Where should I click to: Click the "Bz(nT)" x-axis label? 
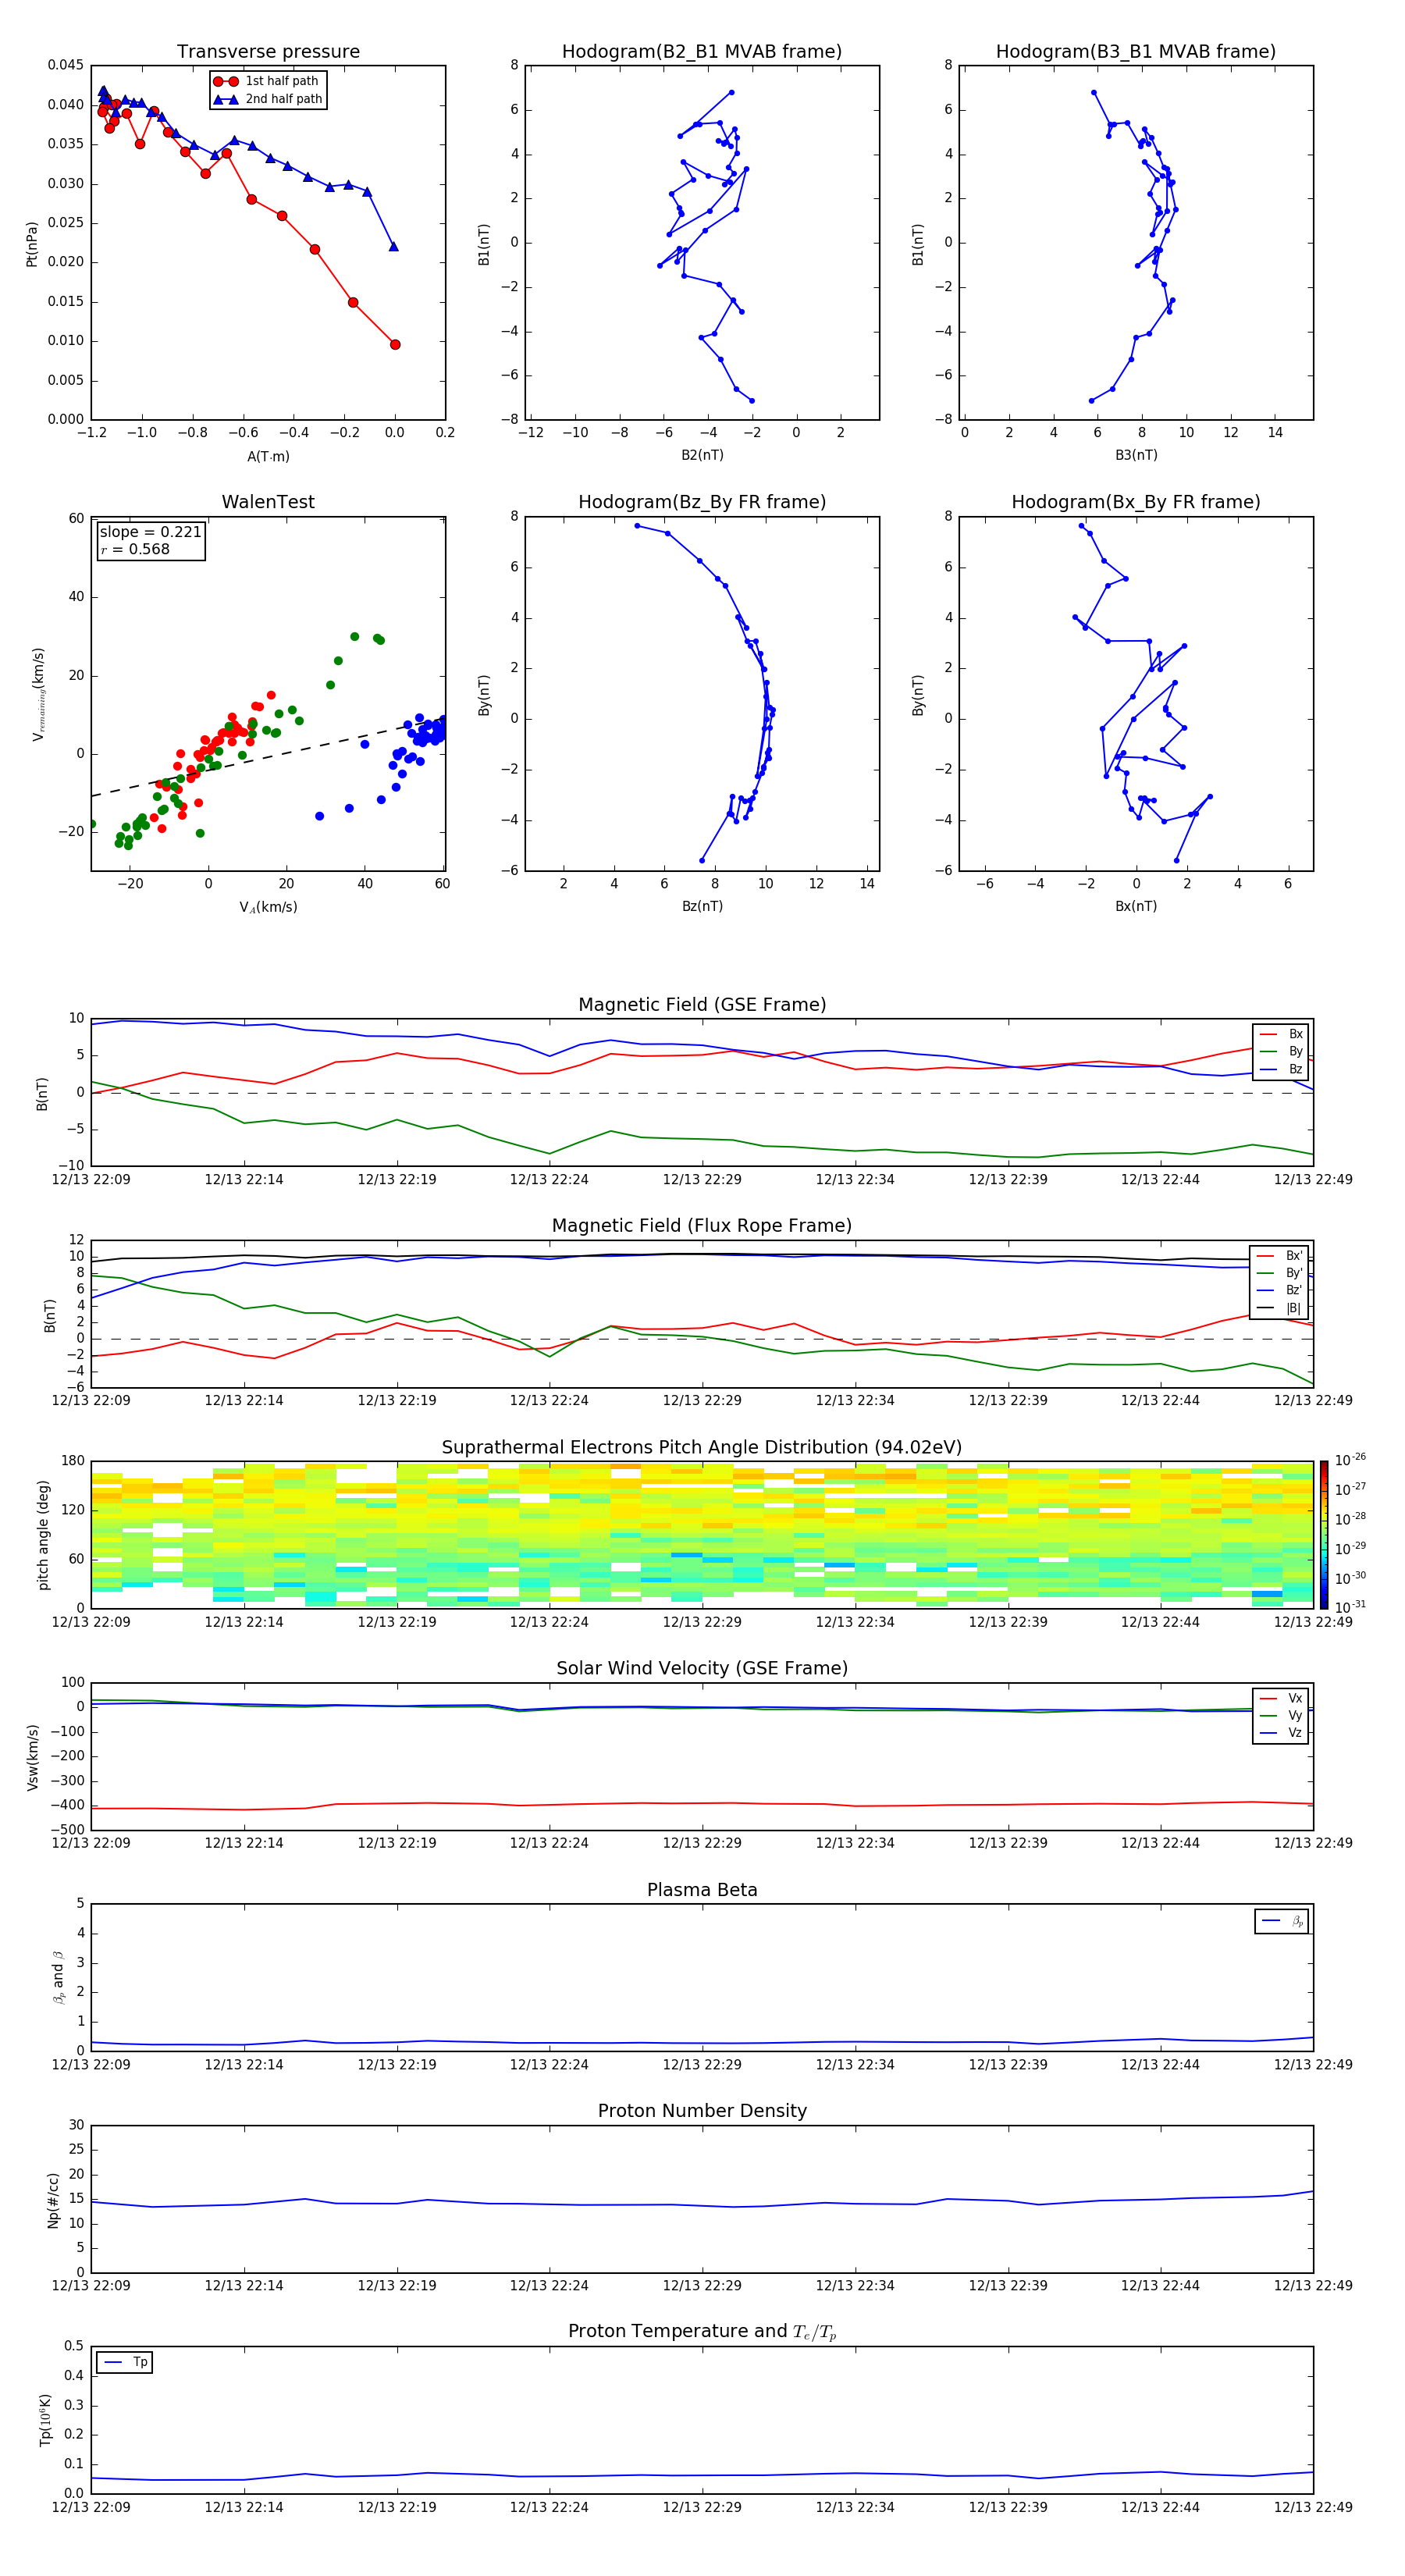point(702,906)
